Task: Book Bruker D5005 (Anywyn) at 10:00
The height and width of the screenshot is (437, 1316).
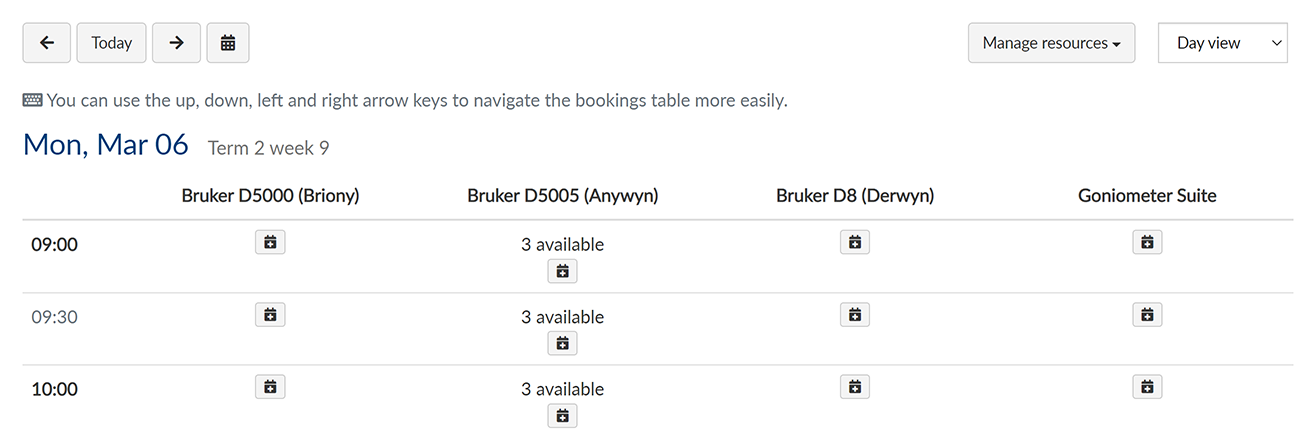Action: pos(562,415)
